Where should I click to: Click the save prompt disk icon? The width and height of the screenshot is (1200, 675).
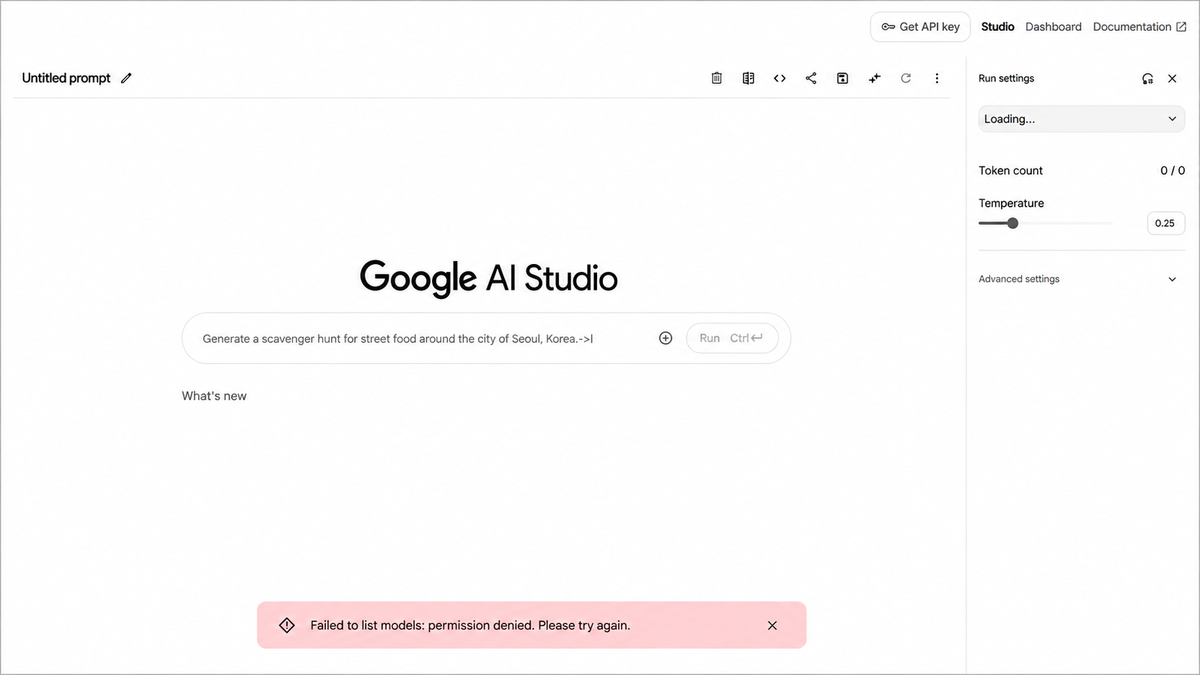[x=842, y=78]
